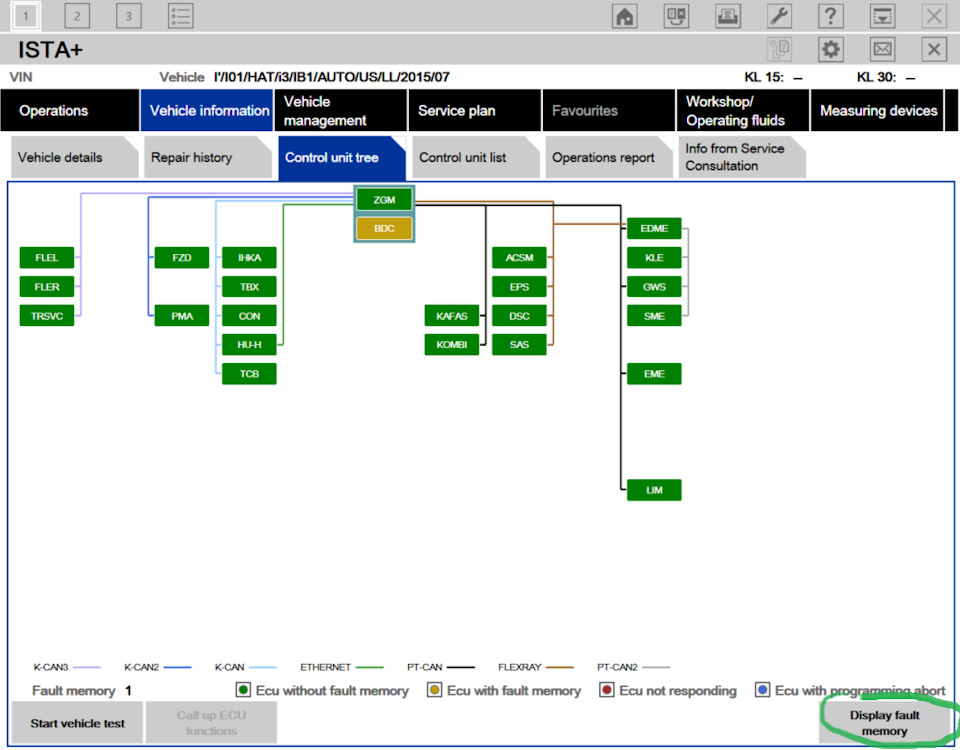
Task: Open the Operations main tab
Action: (x=70, y=110)
